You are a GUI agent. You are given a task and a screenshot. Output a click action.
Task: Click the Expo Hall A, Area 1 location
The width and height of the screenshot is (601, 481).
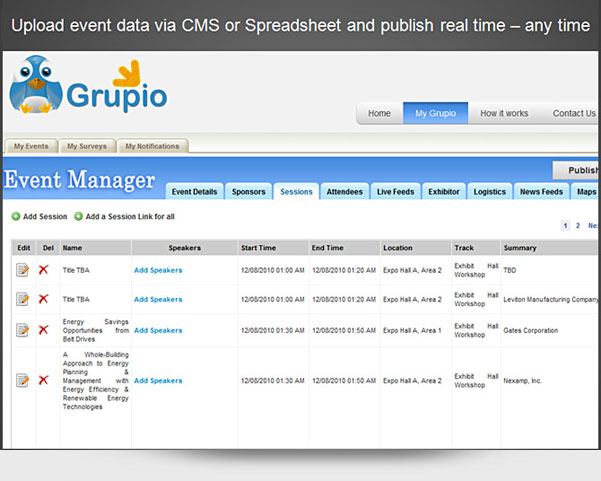pos(412,330)
